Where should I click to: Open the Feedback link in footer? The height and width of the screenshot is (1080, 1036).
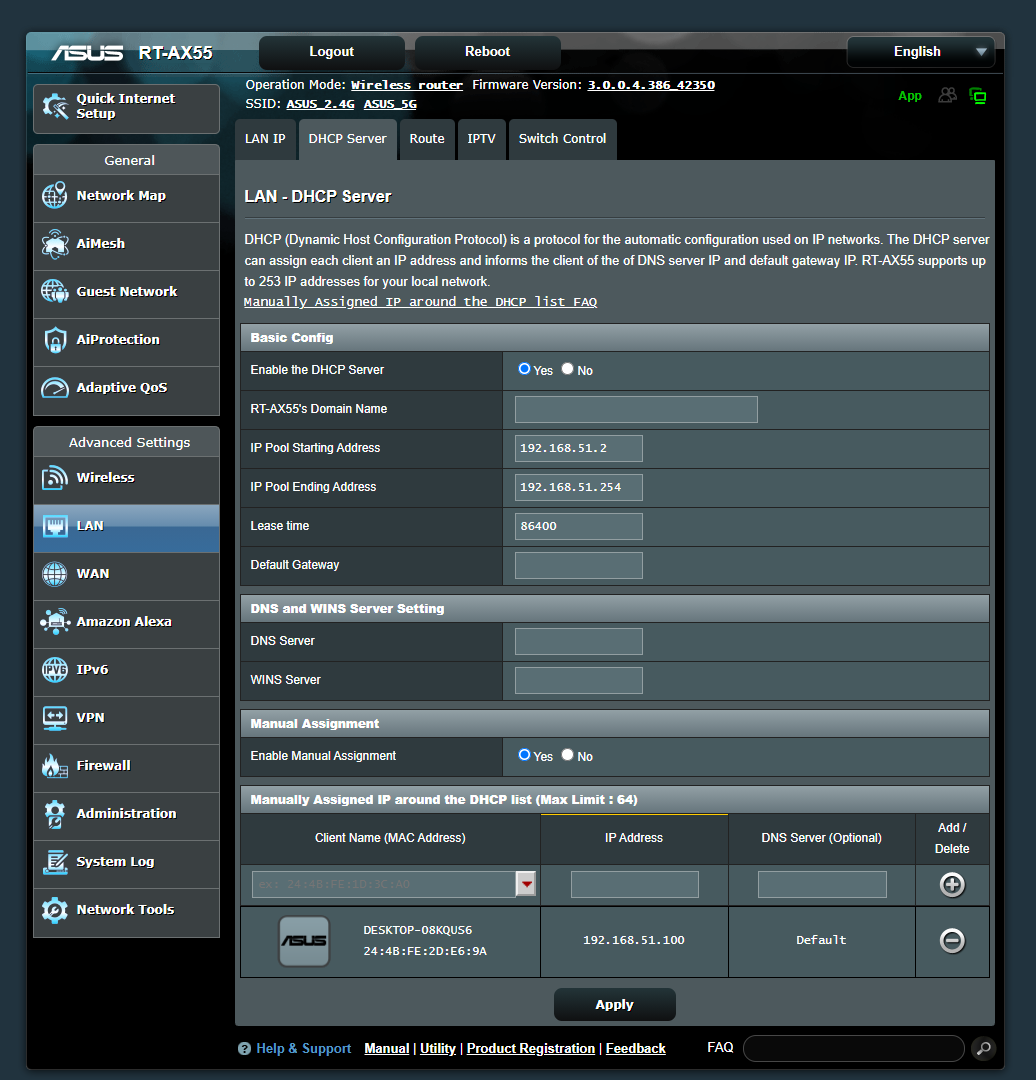pos(636,1048)
